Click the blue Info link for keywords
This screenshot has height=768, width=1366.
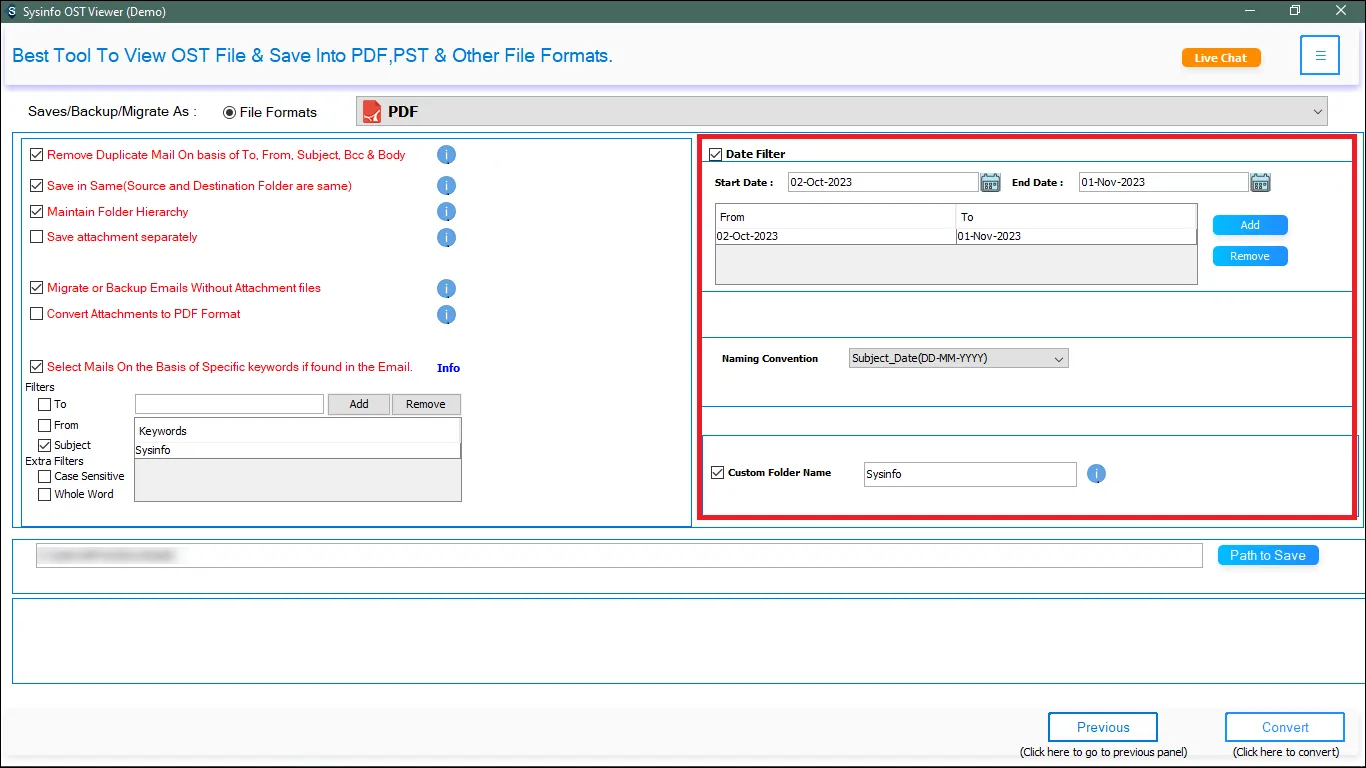448,368
